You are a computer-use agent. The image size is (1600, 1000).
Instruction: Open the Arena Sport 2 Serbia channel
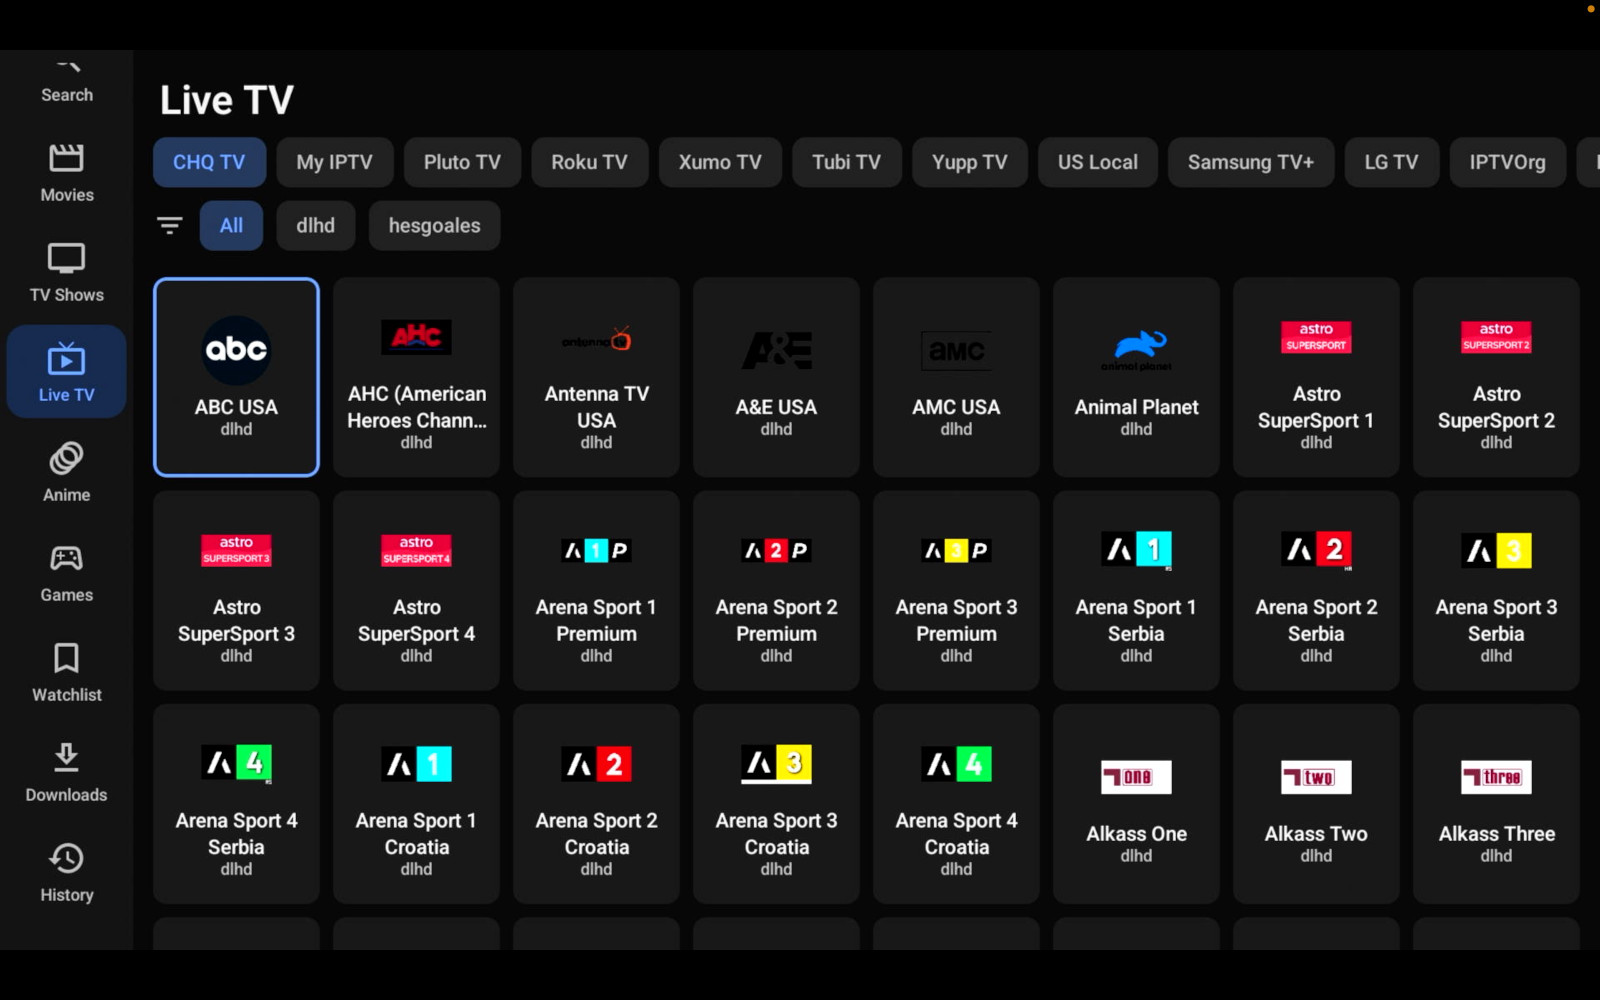tap(1316, 590)
